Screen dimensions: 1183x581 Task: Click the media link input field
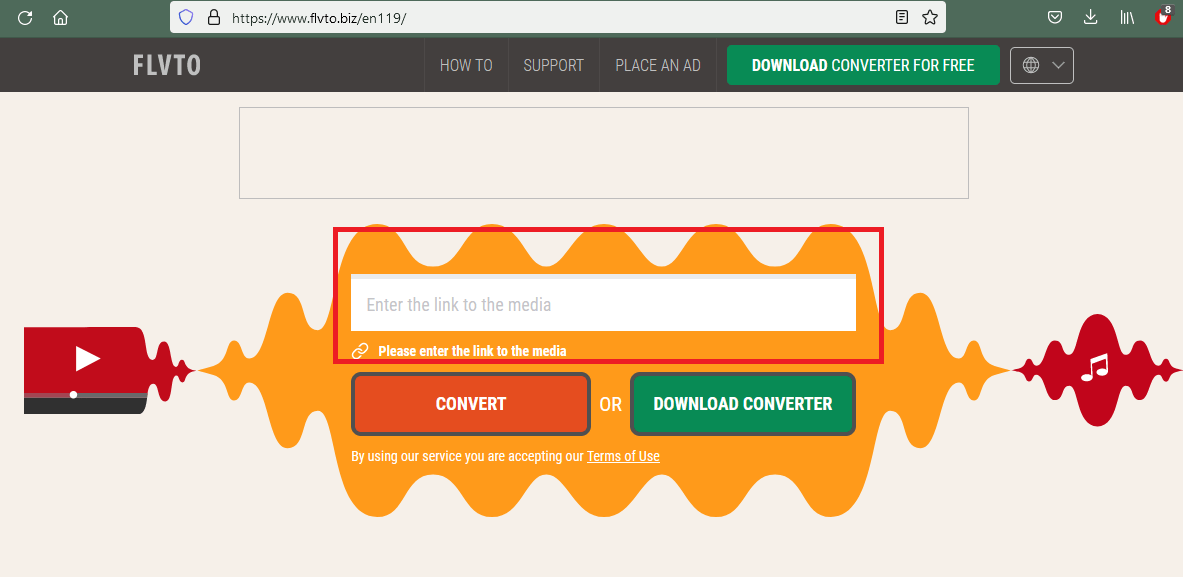tap(603, 303)
